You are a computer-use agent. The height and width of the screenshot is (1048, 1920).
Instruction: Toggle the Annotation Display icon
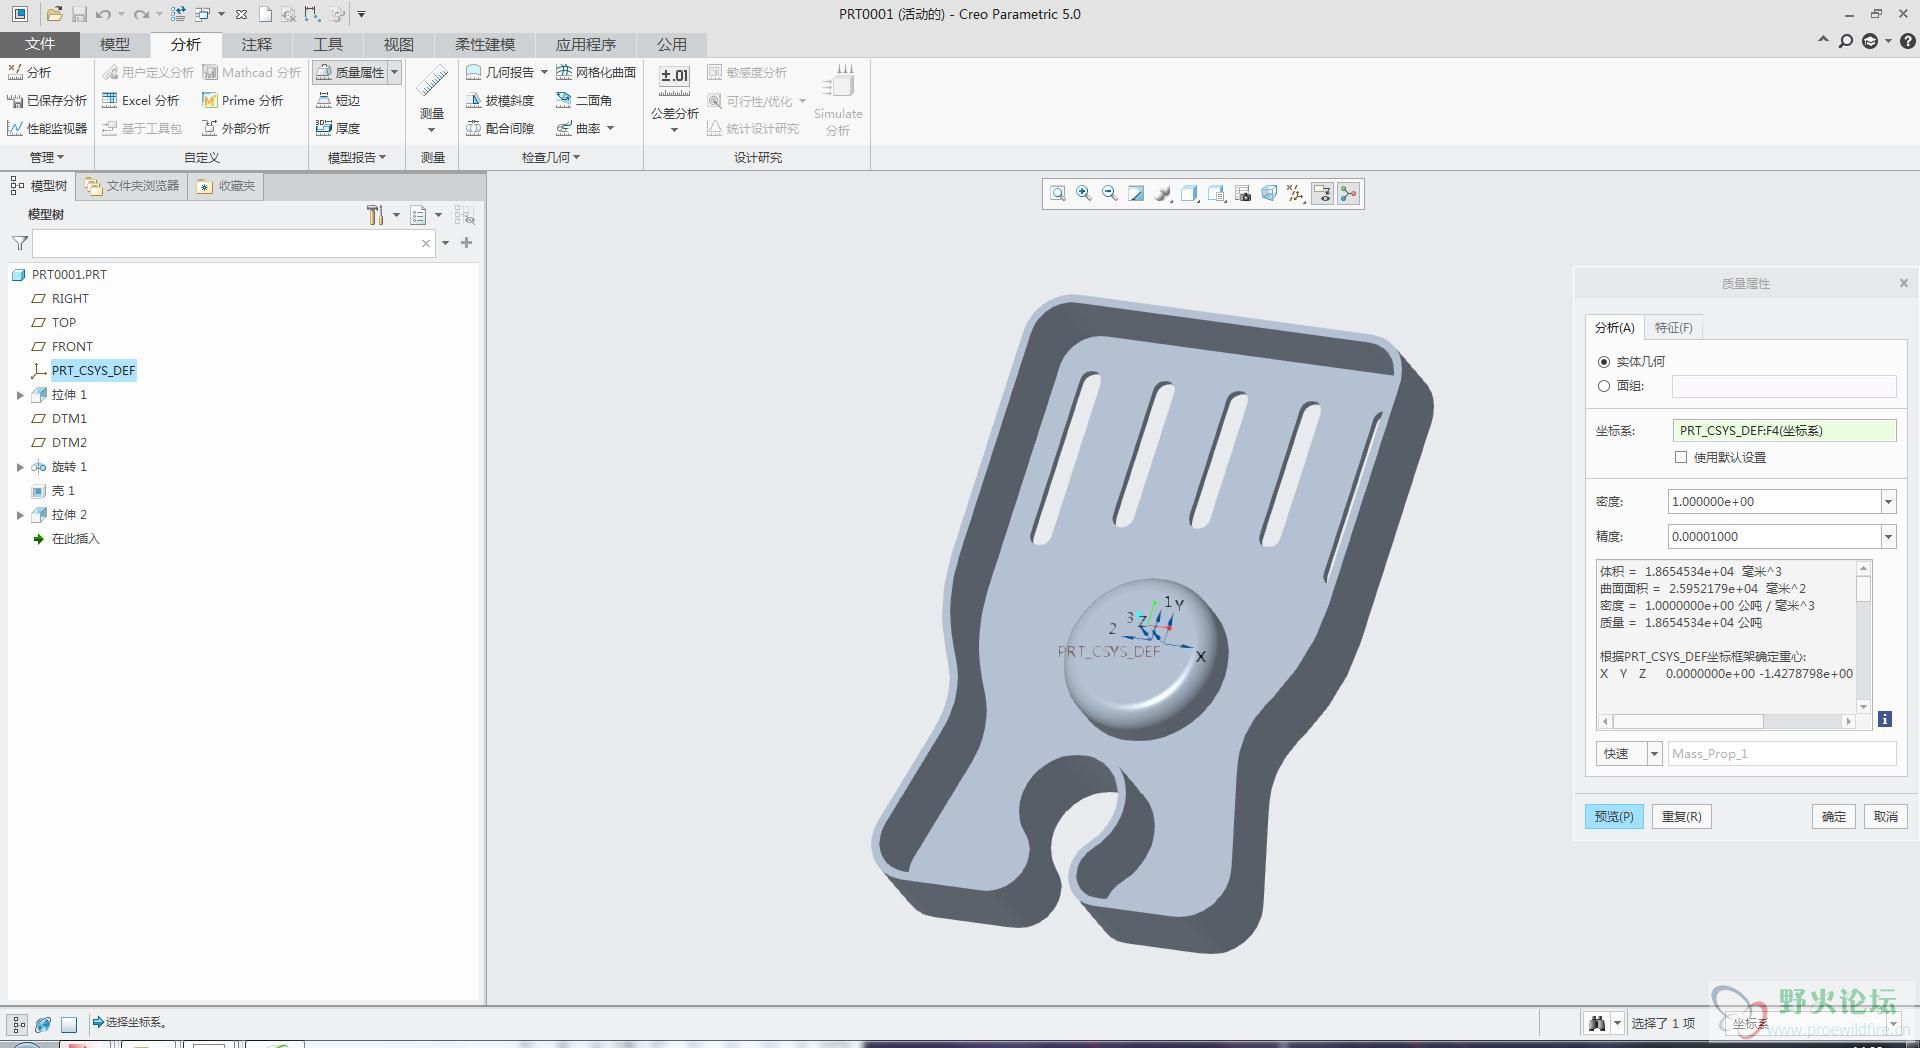(x=1322, y=194)
